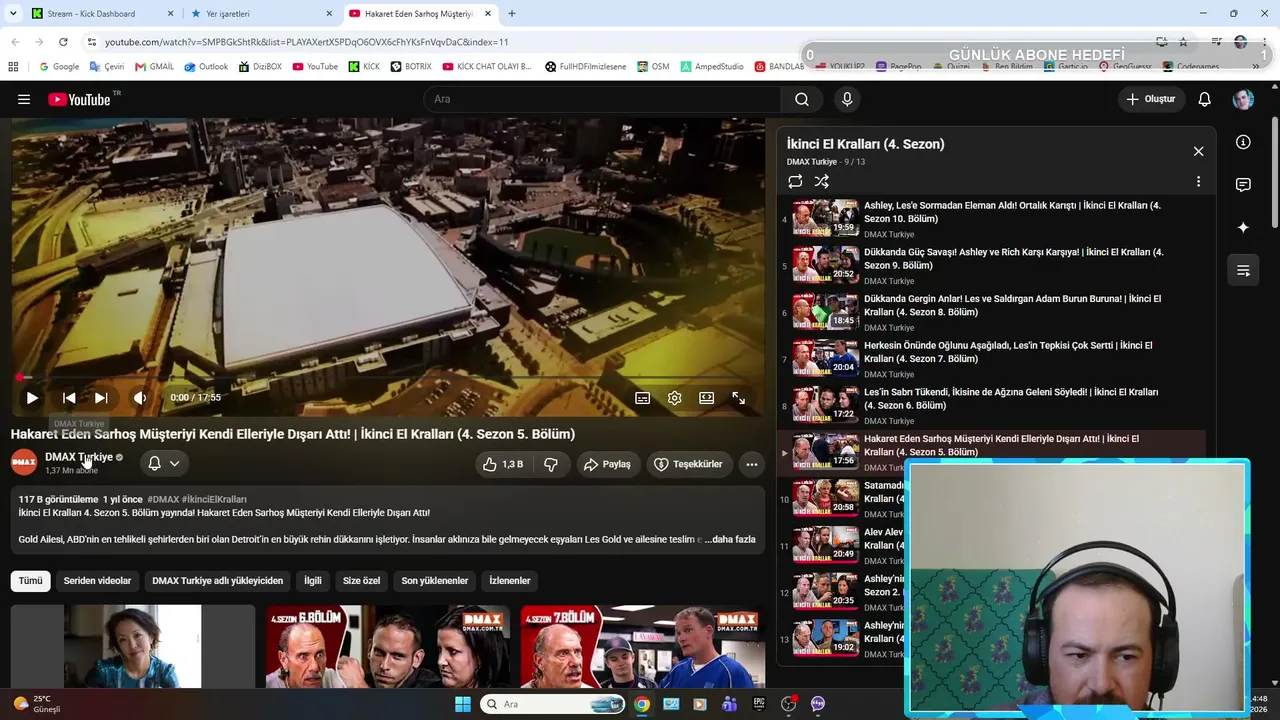
Task: Open Epic Games Launcher from the taskbar
Action: coord(759,704)
